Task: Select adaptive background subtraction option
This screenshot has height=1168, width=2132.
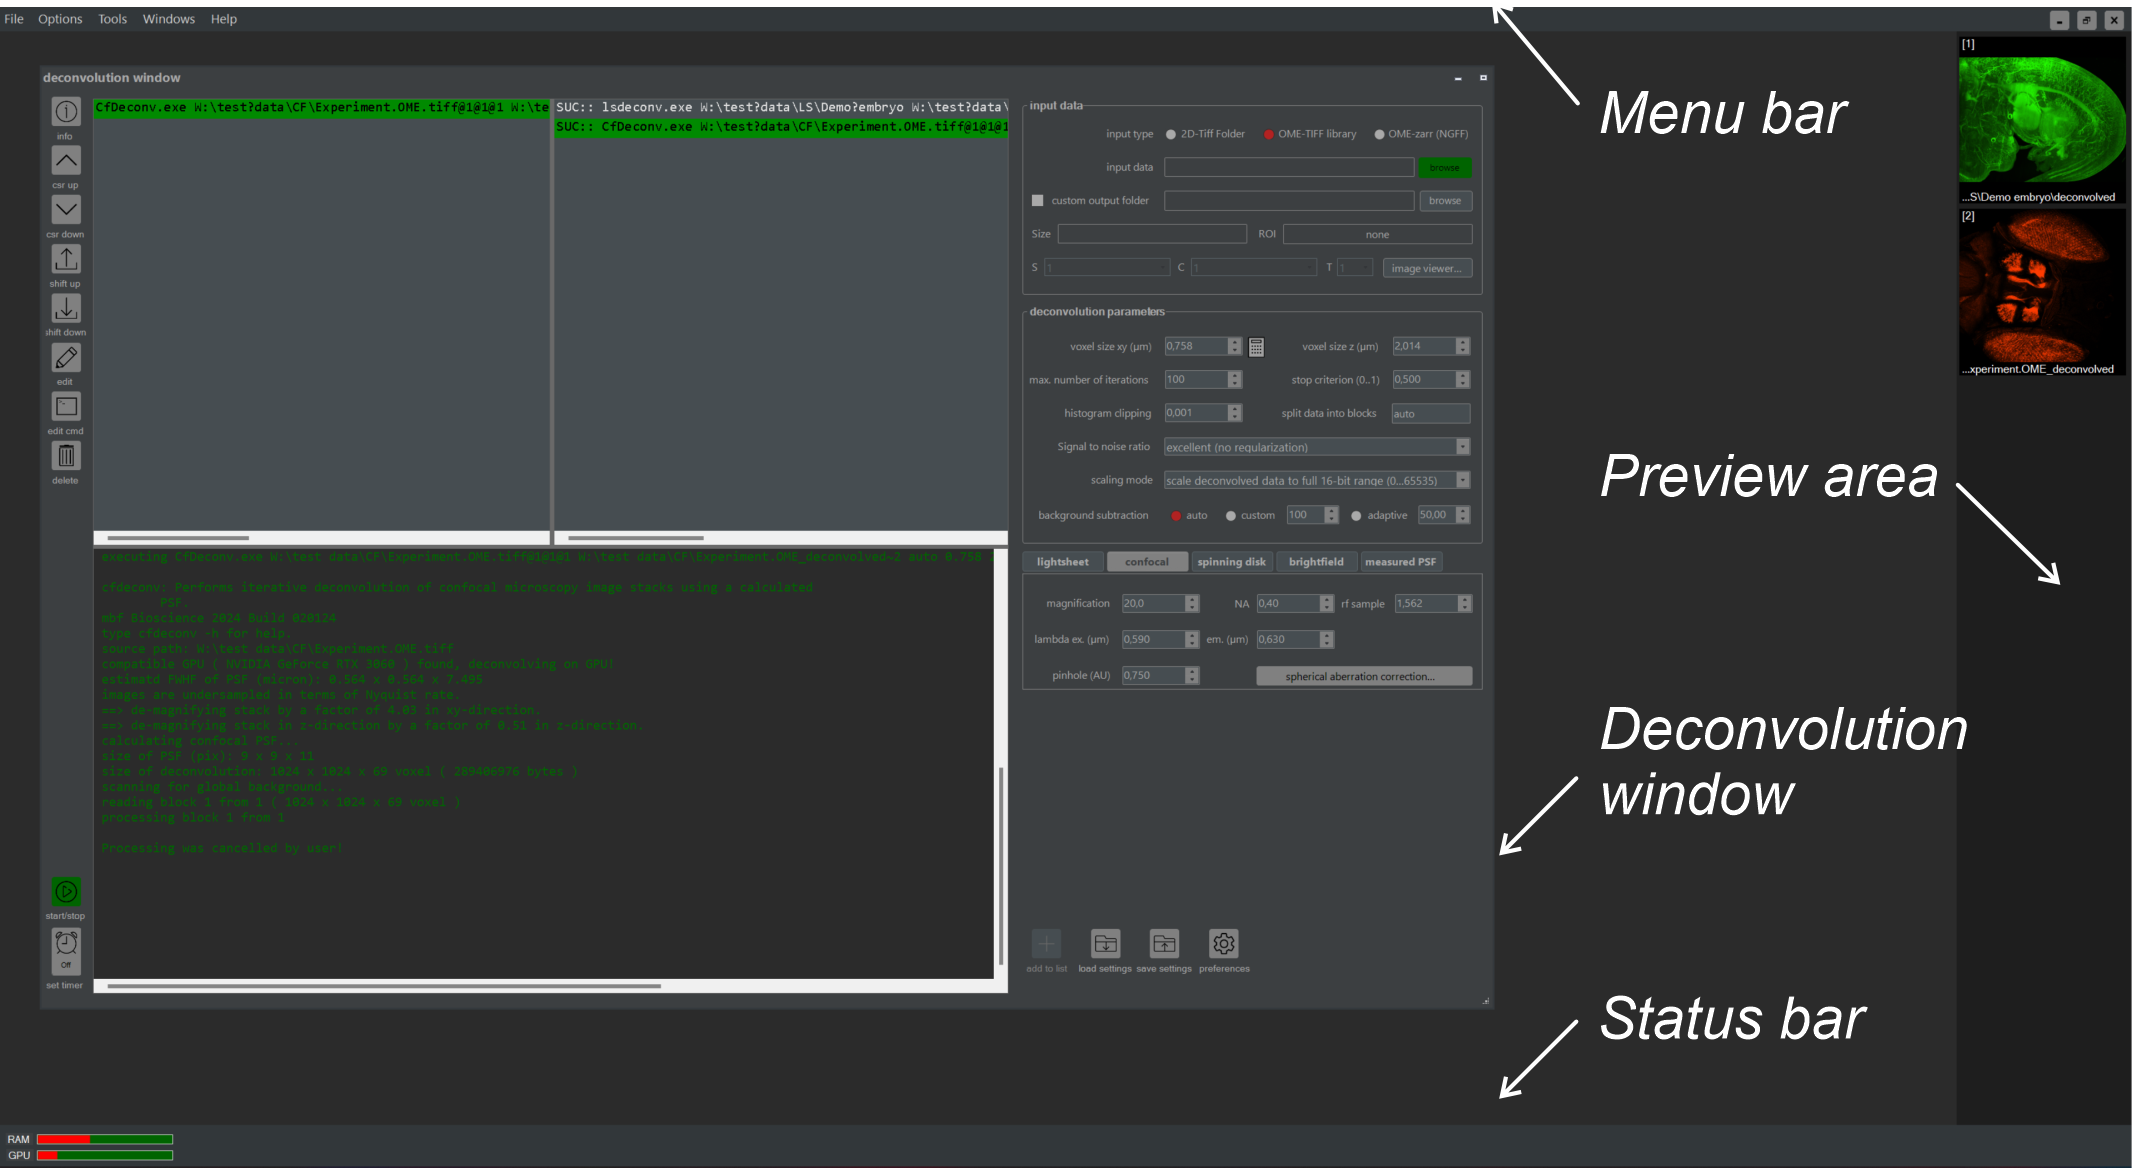Action: click(1356, 516)
